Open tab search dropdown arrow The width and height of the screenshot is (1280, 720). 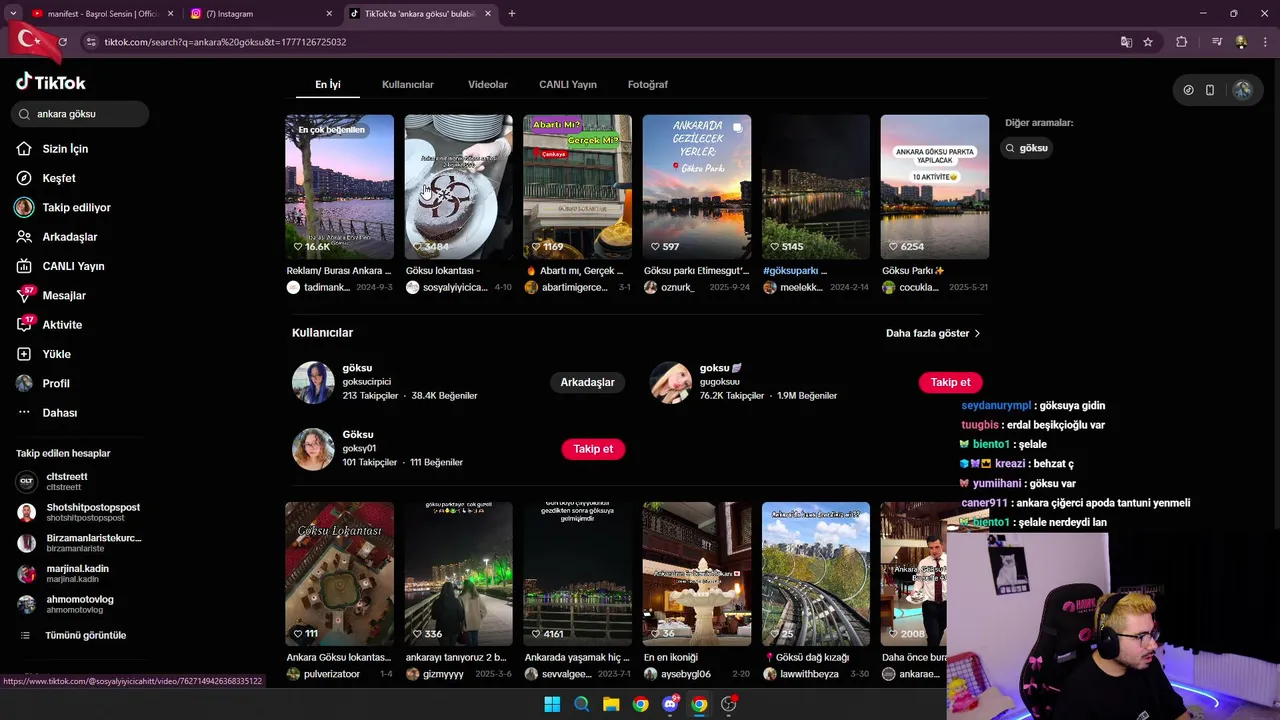(x=13, y=14)
